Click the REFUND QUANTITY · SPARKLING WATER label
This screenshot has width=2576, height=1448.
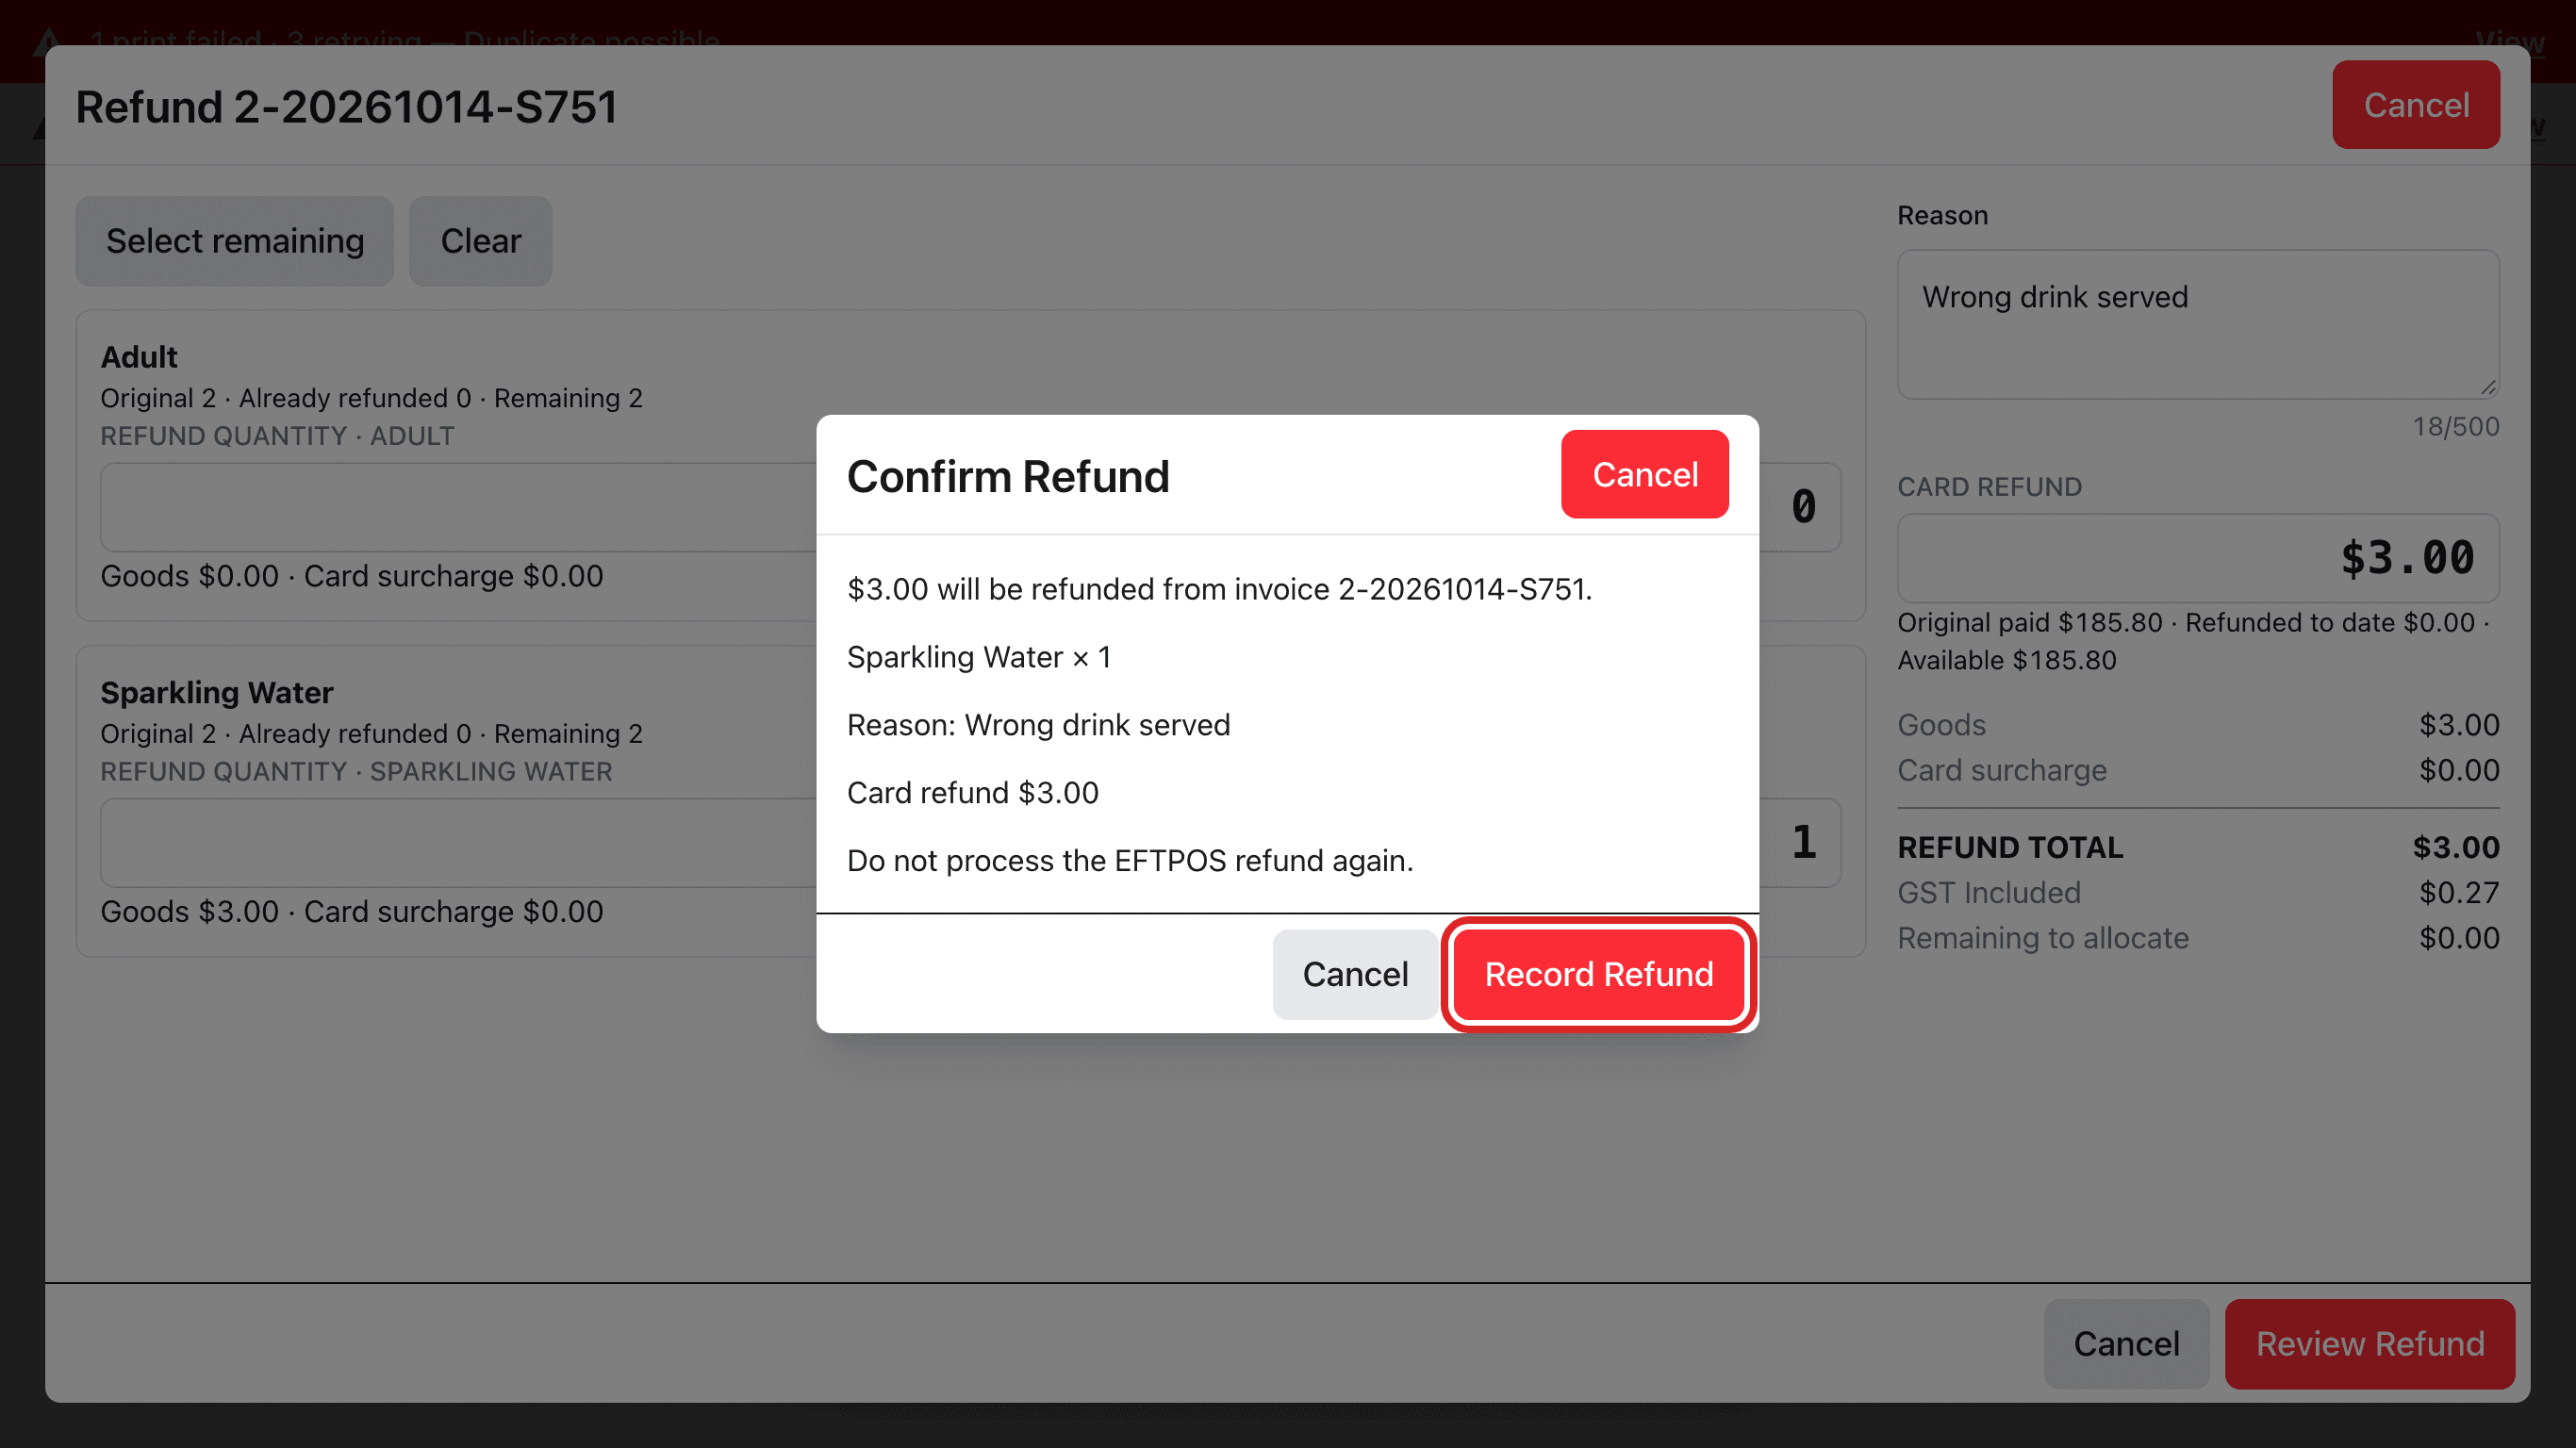click(x=356, y=772)
